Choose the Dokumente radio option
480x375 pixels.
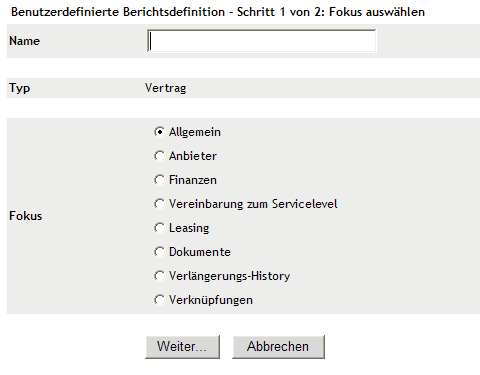(x=160, y=252)
